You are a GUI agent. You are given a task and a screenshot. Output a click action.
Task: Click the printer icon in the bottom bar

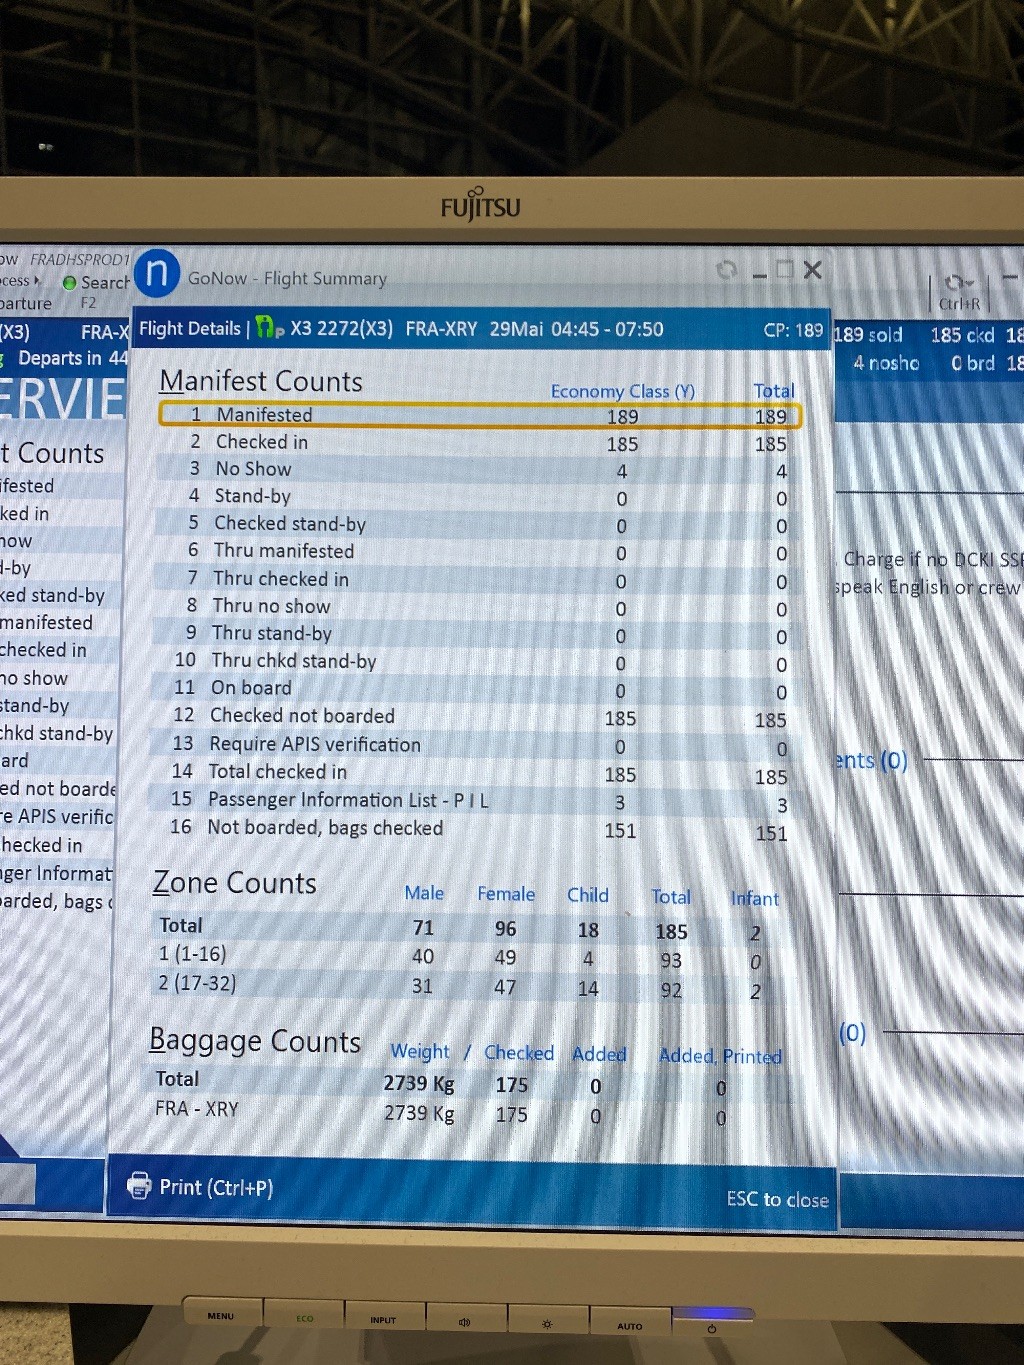[139, 1185]
